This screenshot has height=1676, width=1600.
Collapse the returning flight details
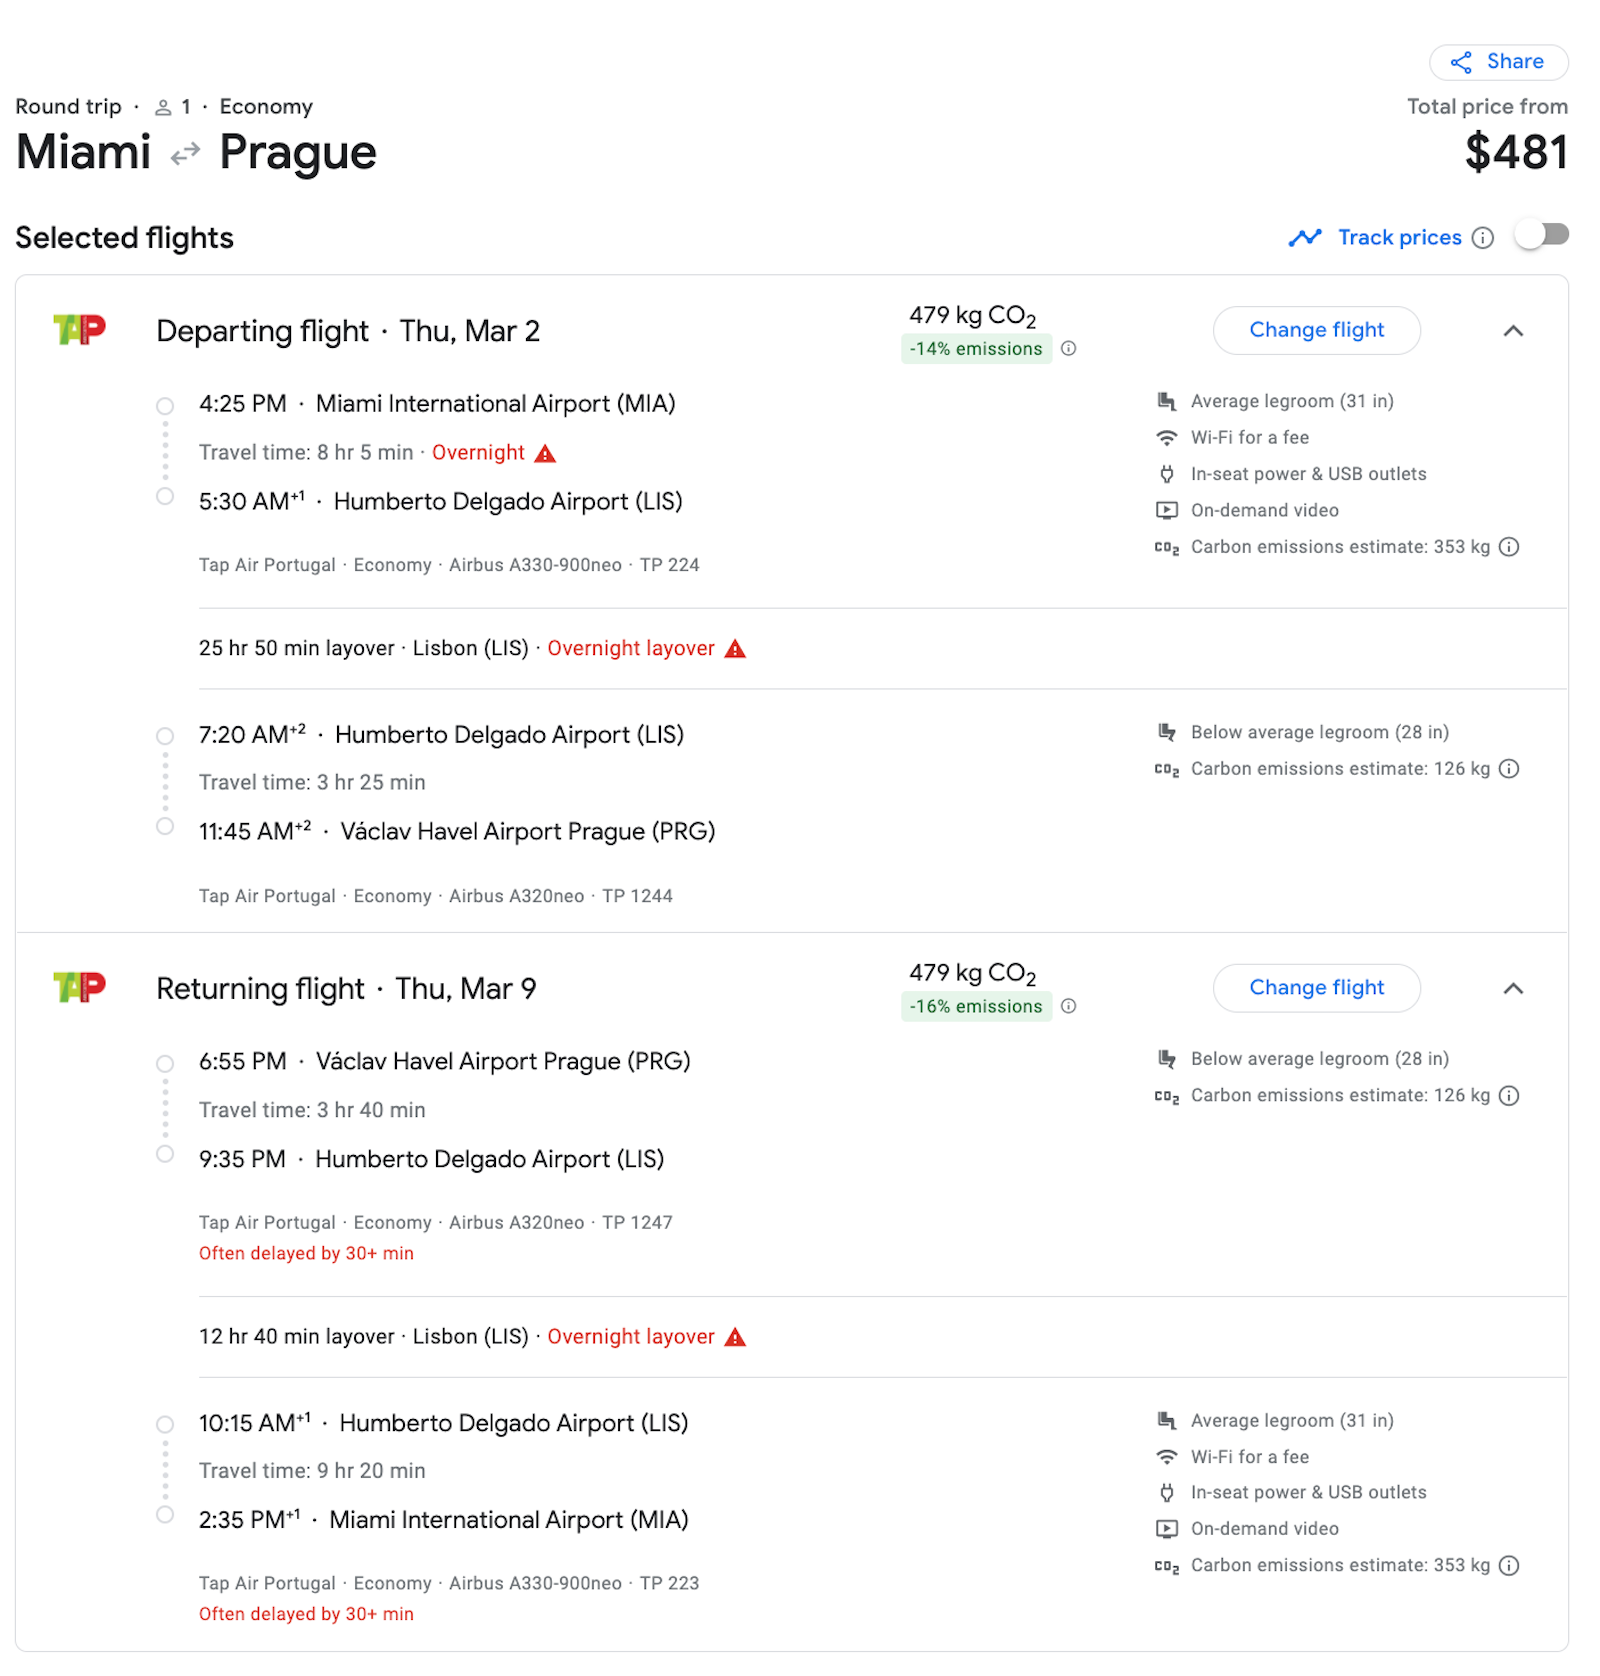(1514, 988)
